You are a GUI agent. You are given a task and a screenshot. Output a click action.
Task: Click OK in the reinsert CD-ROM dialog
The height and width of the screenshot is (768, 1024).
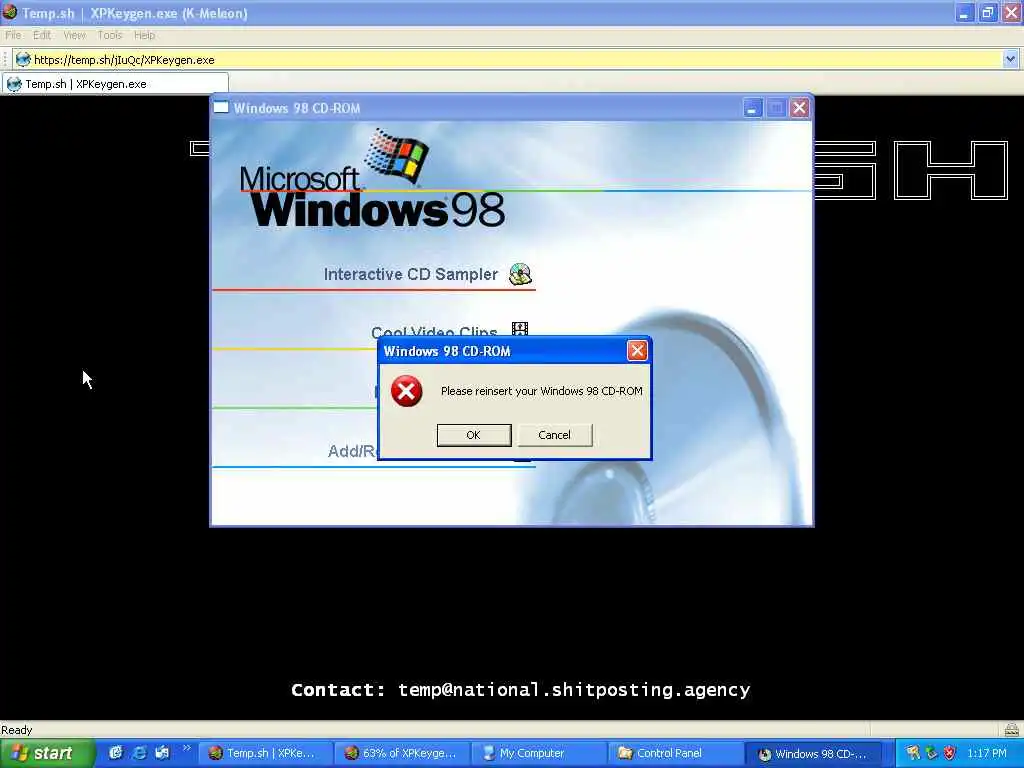click(473, 435)
